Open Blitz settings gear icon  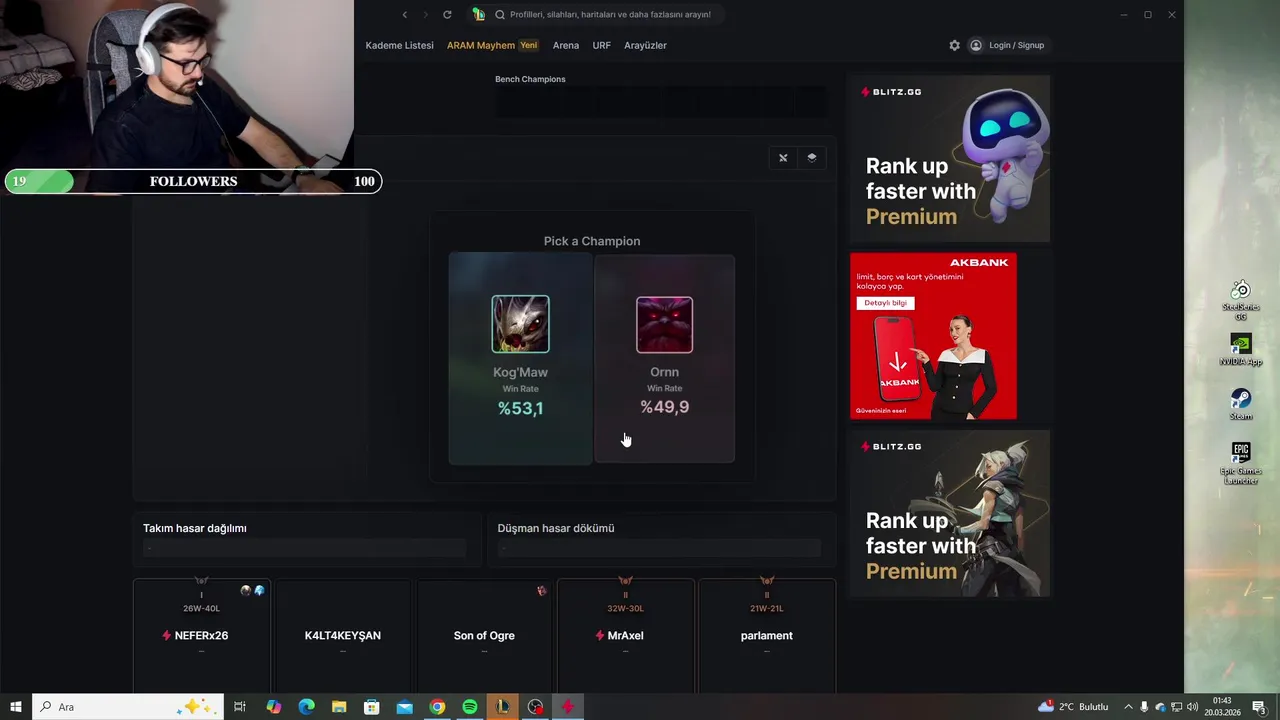pyautogui.click(x=954, y=45)
